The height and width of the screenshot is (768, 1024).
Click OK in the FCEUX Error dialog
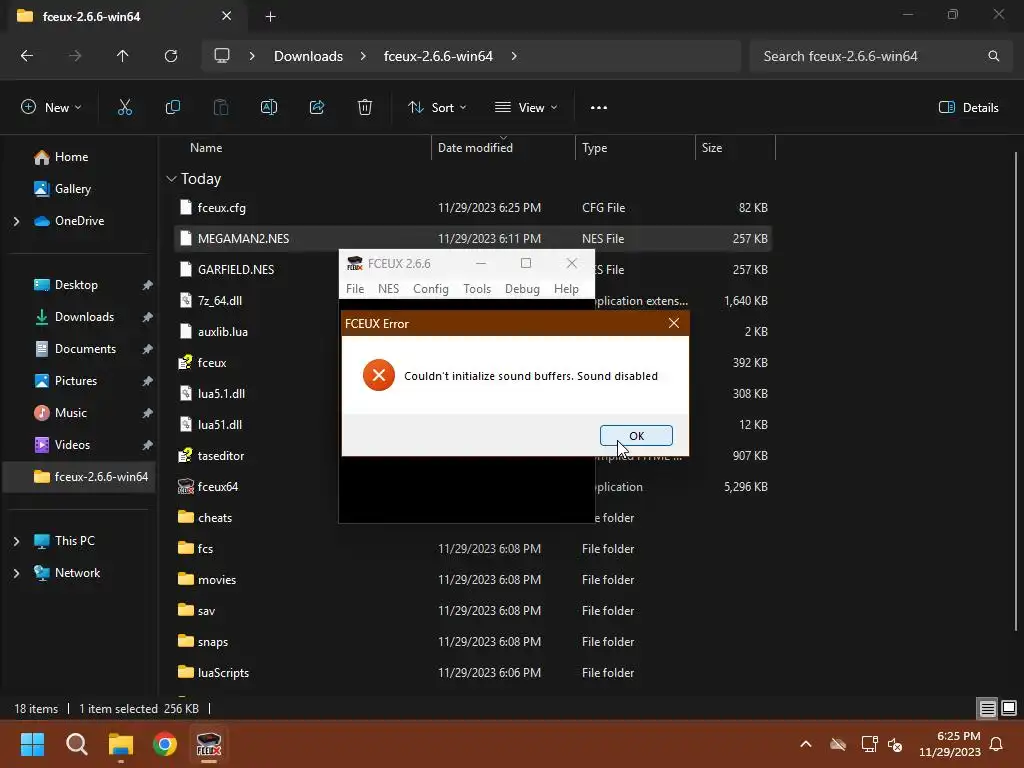[635, 436]
